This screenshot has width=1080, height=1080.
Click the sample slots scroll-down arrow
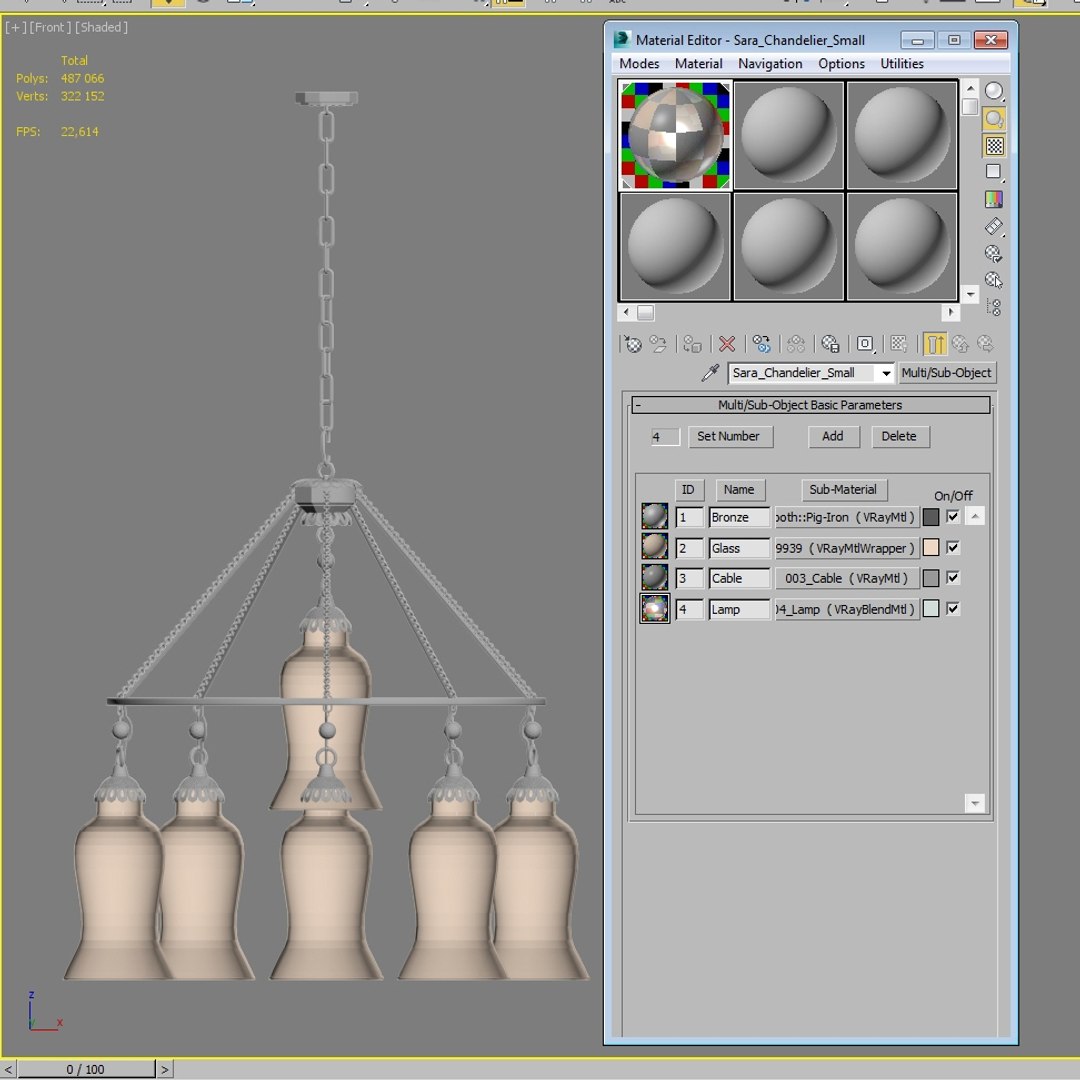970,294
